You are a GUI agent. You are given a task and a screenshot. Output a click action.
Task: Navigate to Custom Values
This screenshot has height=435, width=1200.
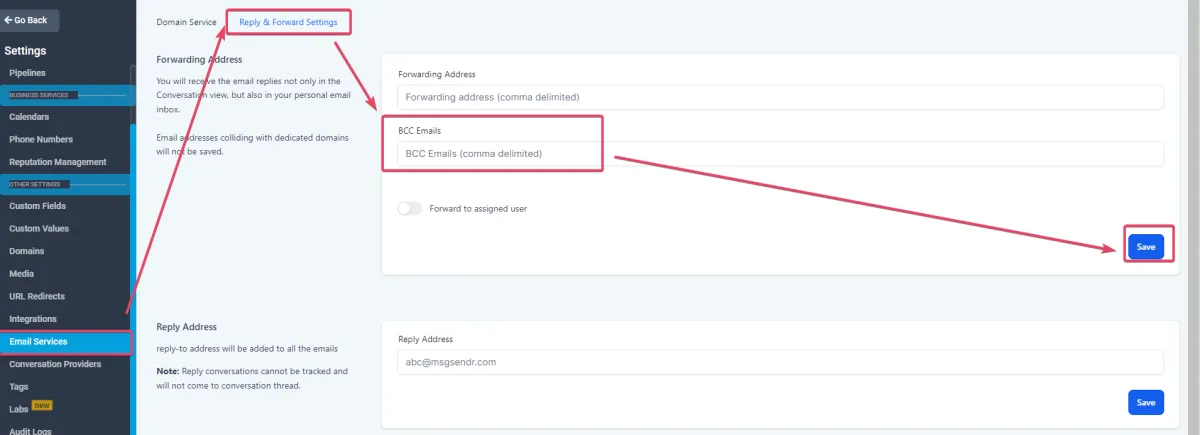pyautogui.click(x=39, y=228)
